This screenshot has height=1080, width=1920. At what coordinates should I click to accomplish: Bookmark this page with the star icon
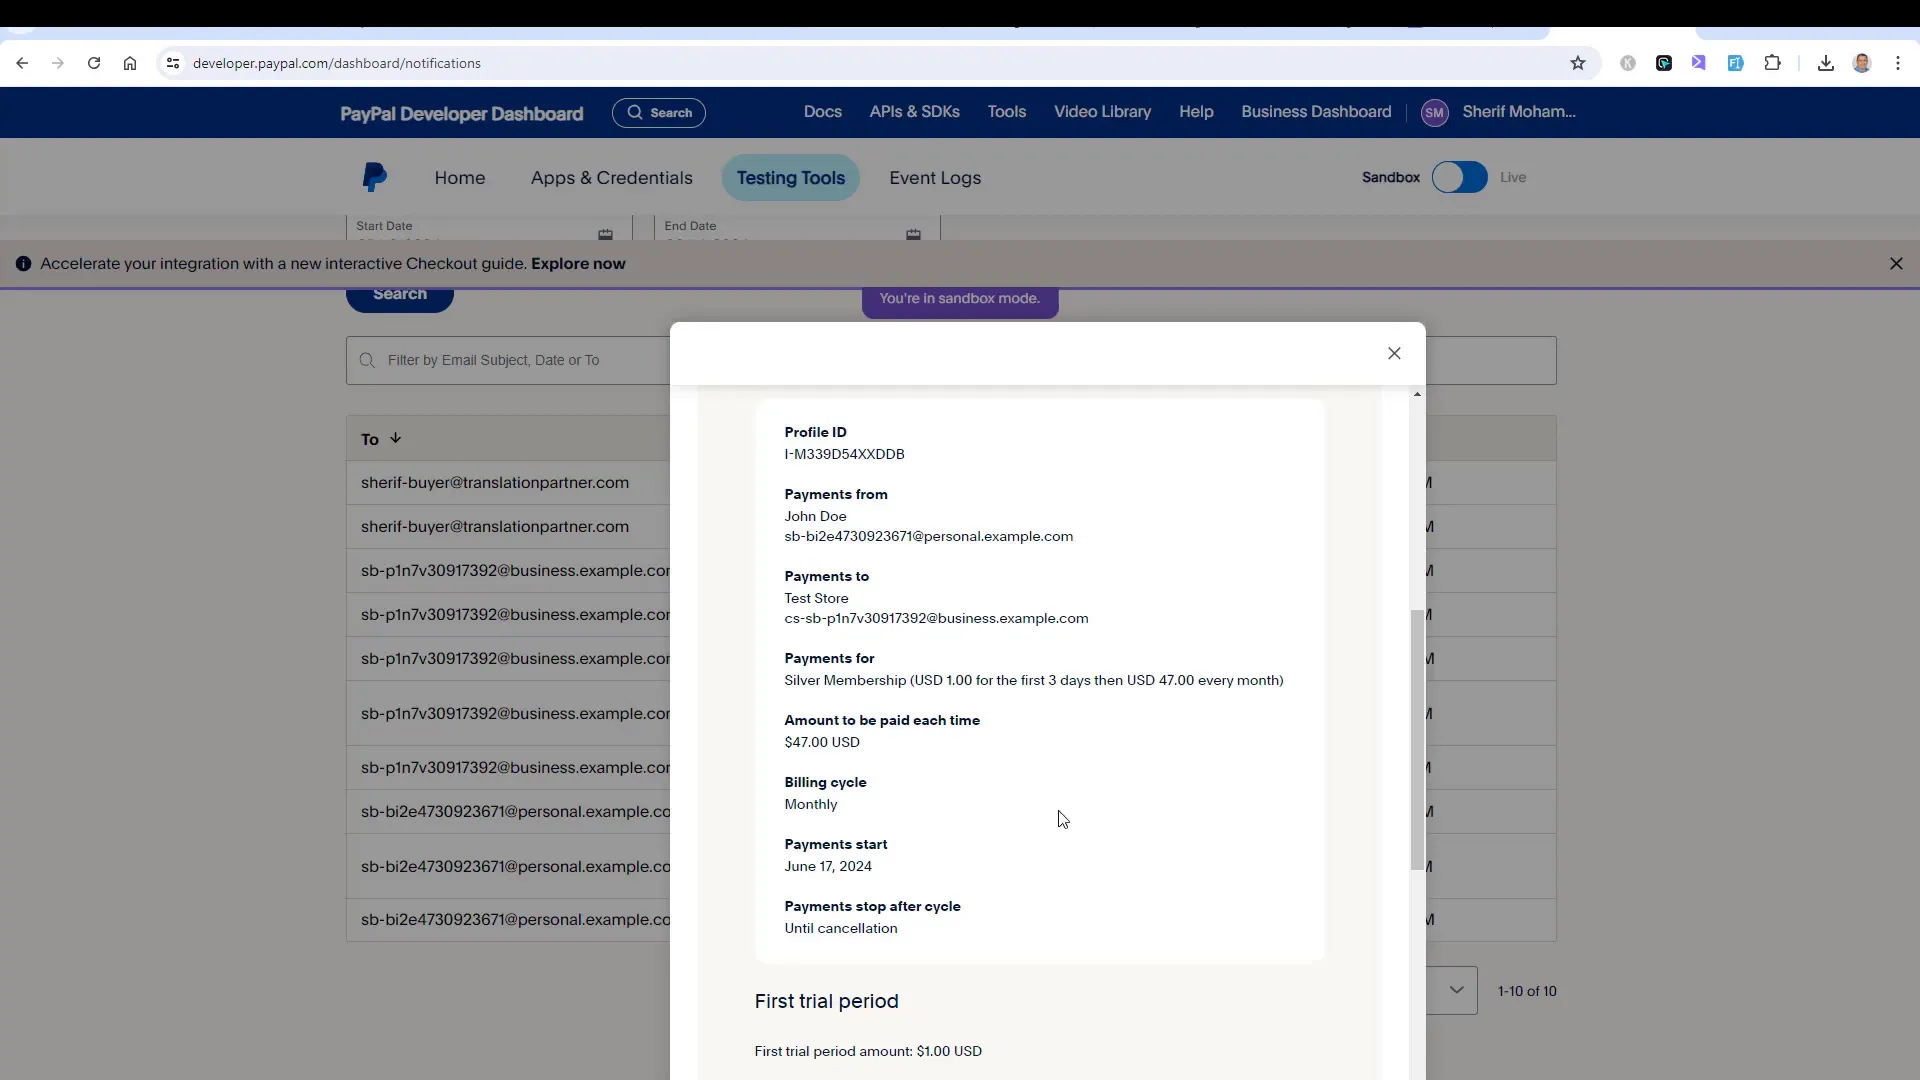(x=1578, y=63)
